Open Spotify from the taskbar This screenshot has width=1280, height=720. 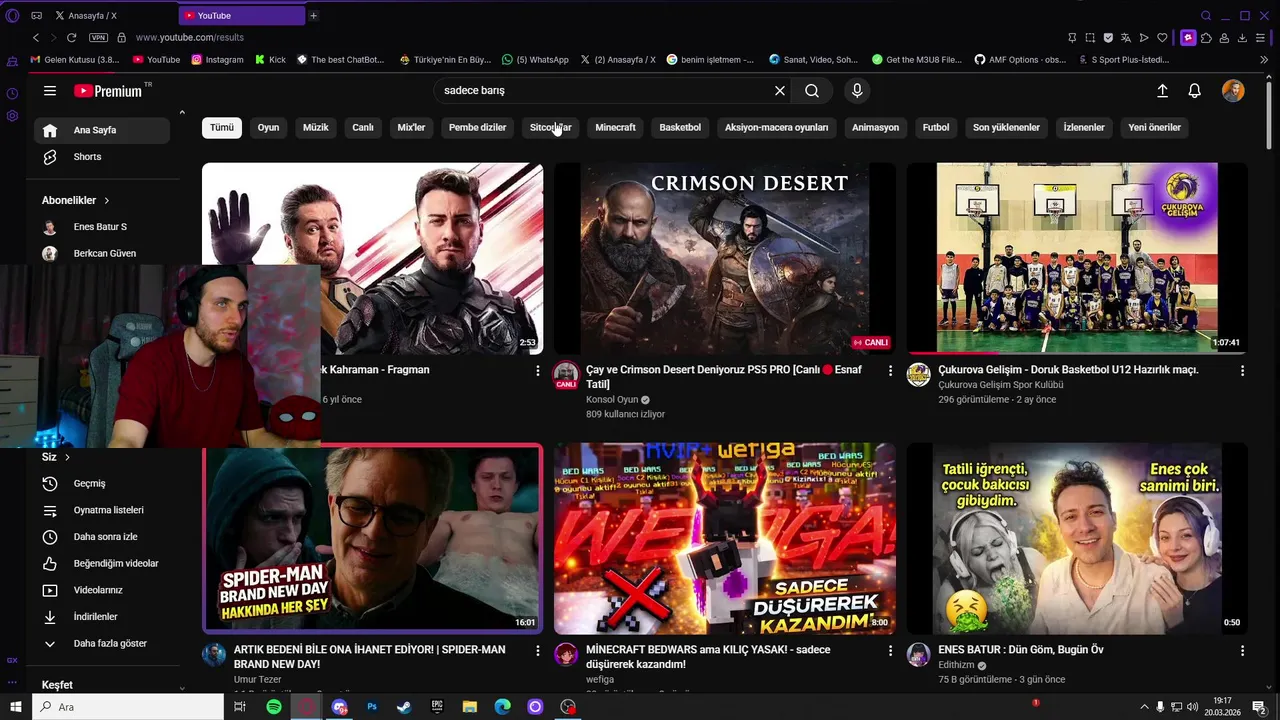click(274, 707)
